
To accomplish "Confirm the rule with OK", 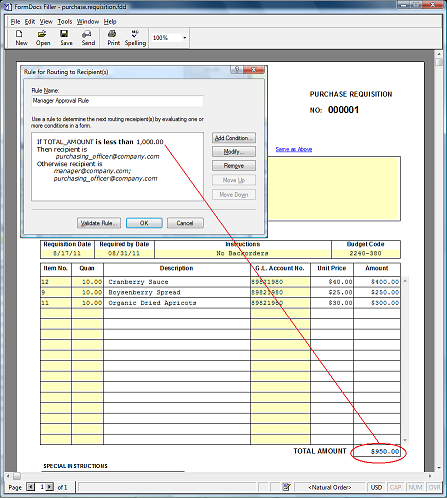I will (144, 223).
